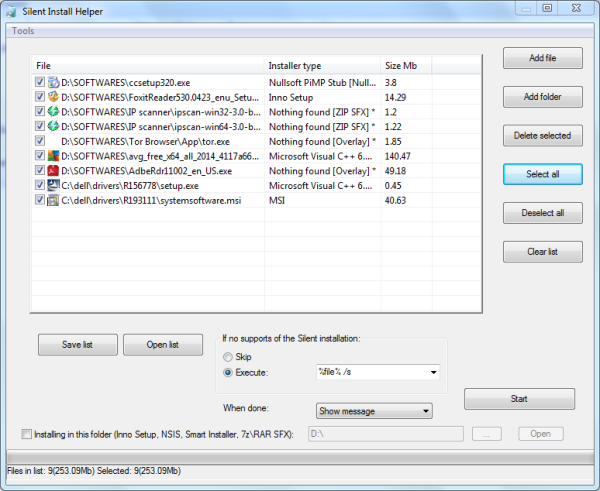Sort by Installer type column header

click(322, 65)
